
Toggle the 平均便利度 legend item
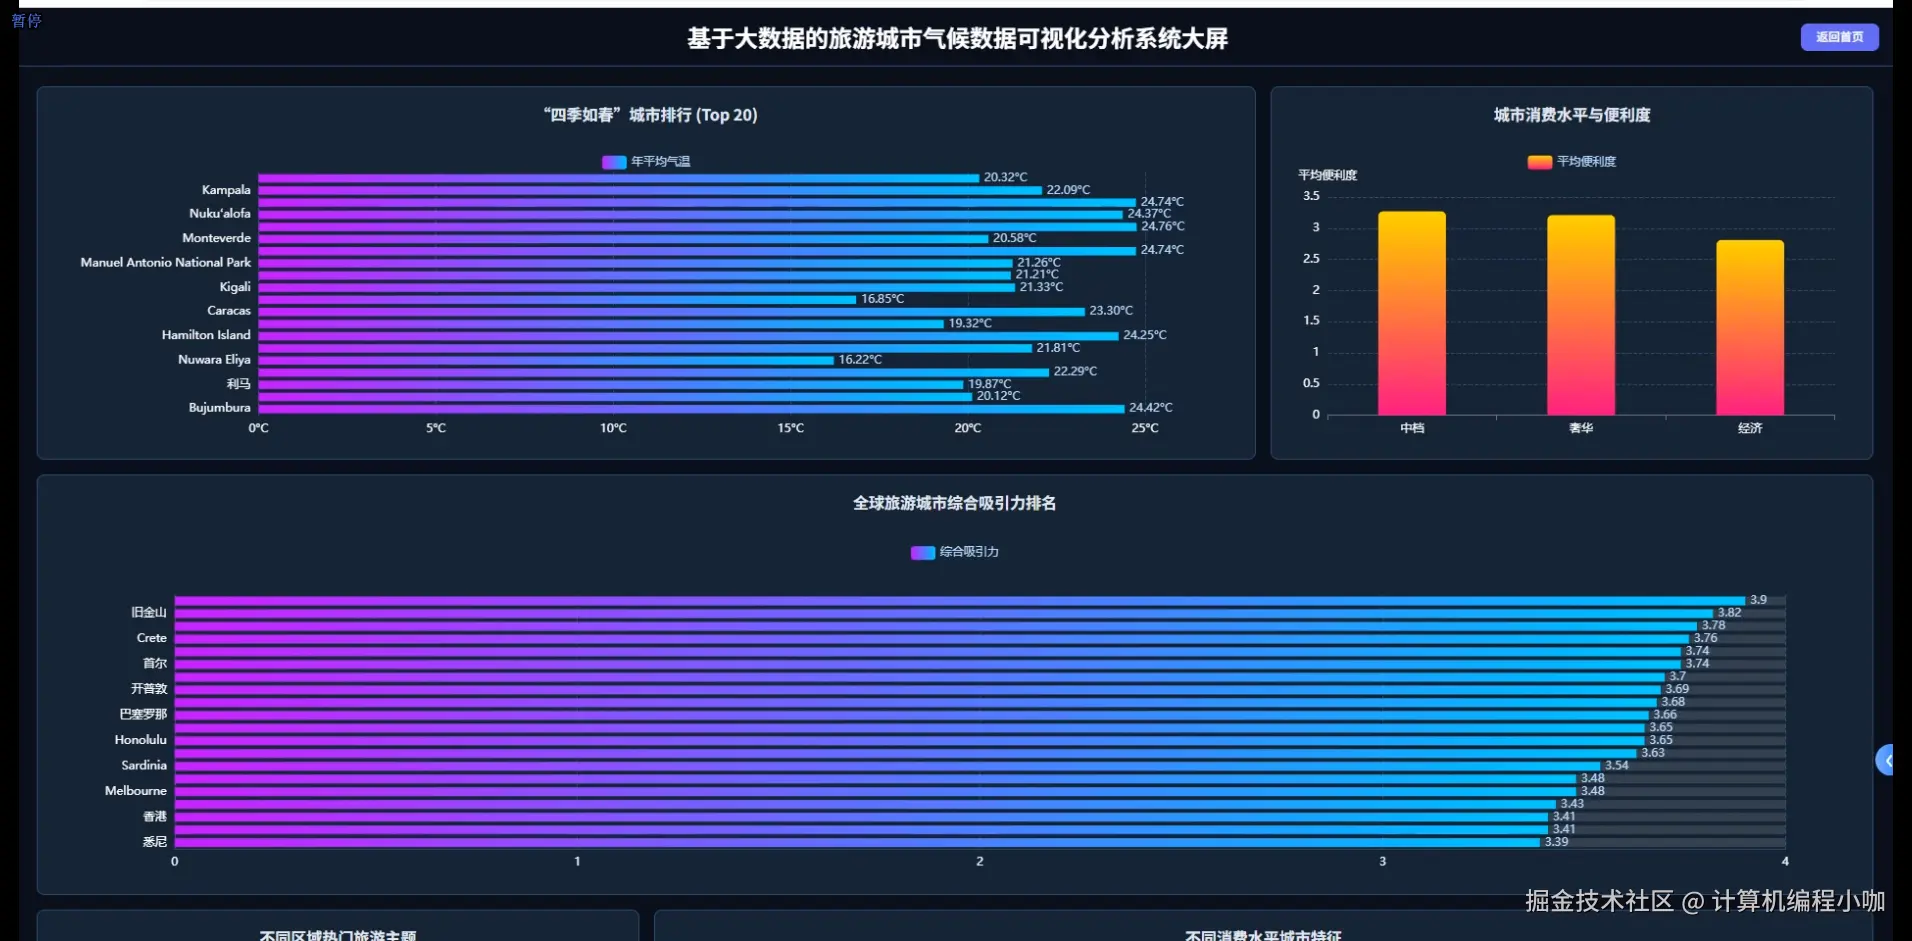click(1572, 161)
